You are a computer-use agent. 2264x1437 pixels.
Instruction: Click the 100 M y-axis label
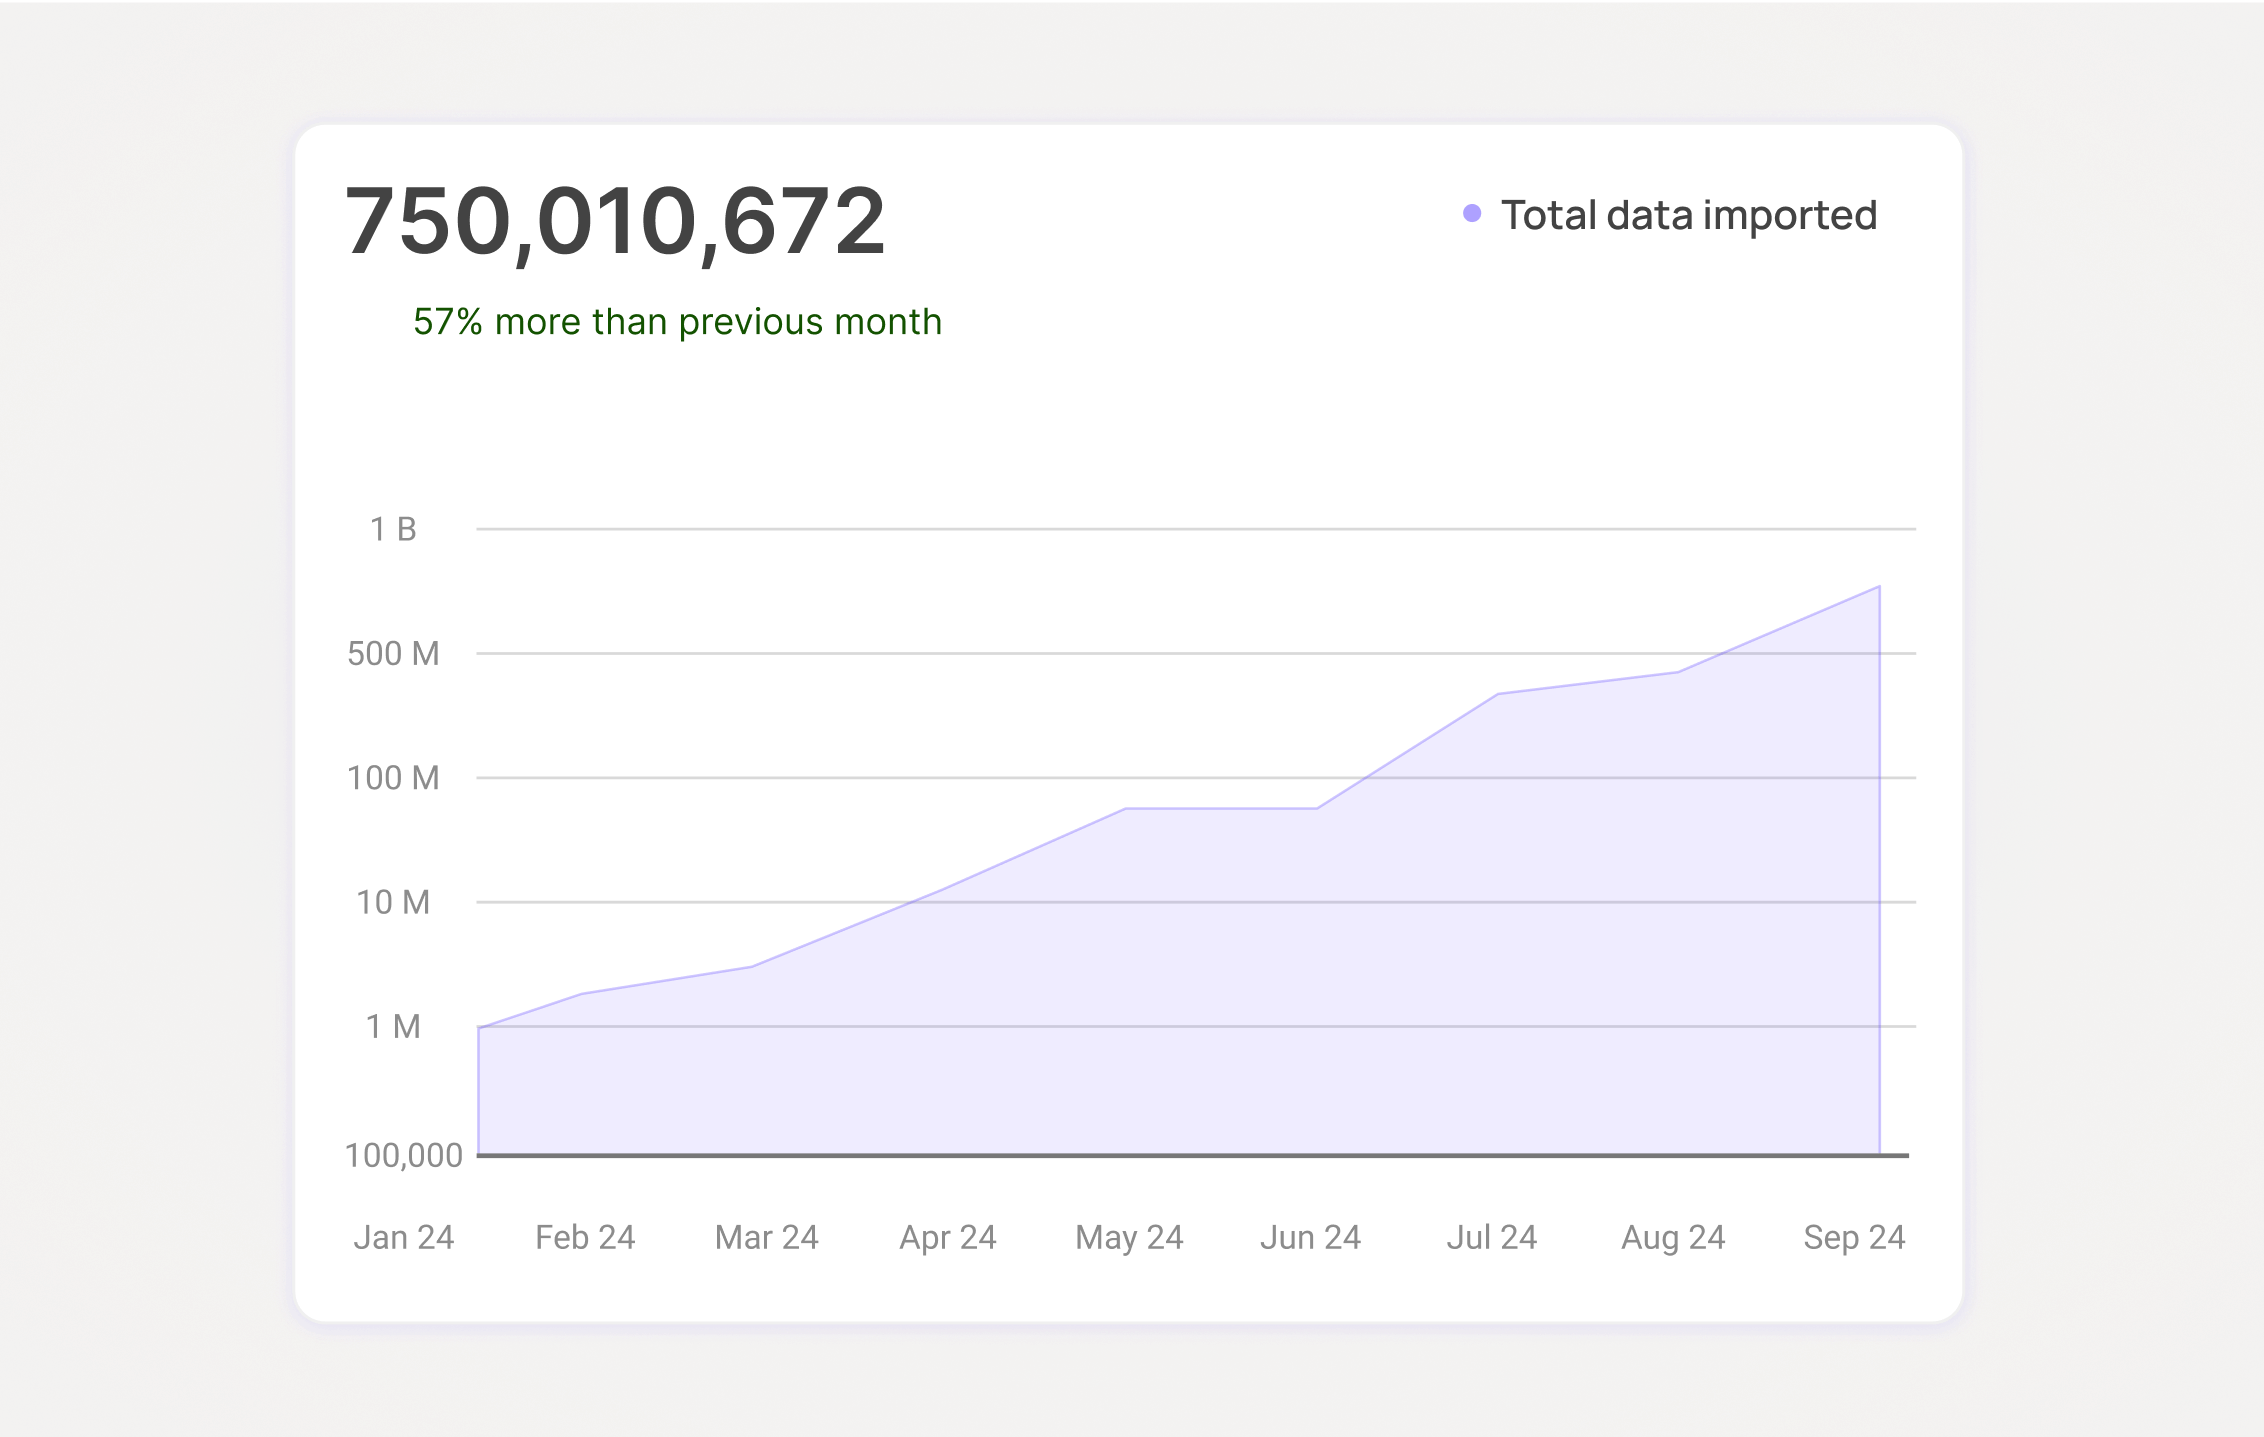click(x=393, y=777)
